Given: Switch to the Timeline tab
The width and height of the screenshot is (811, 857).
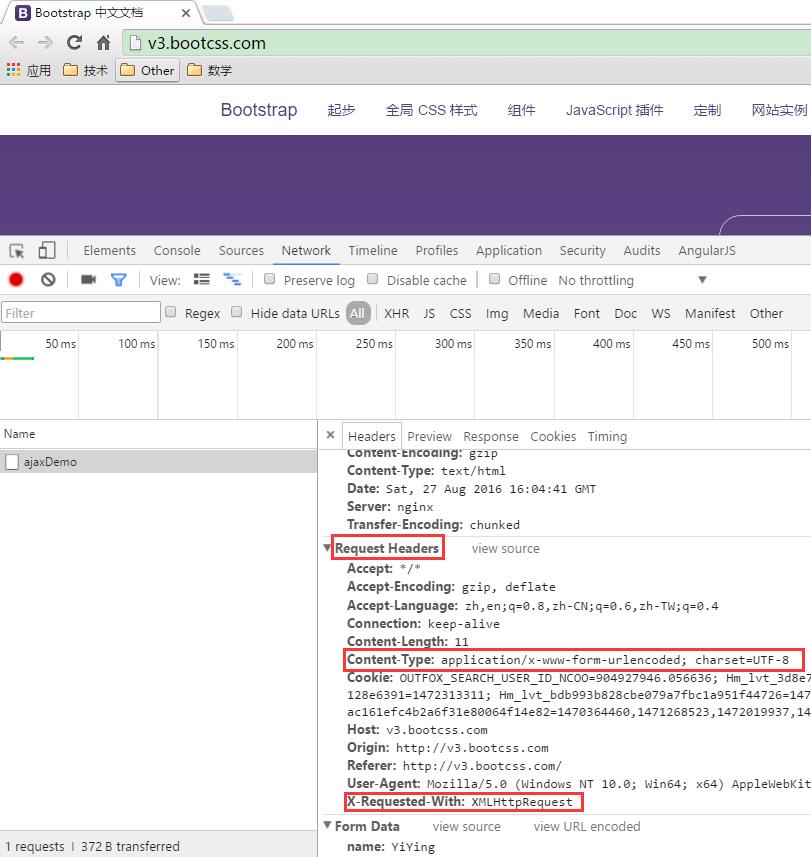Looking at the screenshot, I should pos(373,251).
